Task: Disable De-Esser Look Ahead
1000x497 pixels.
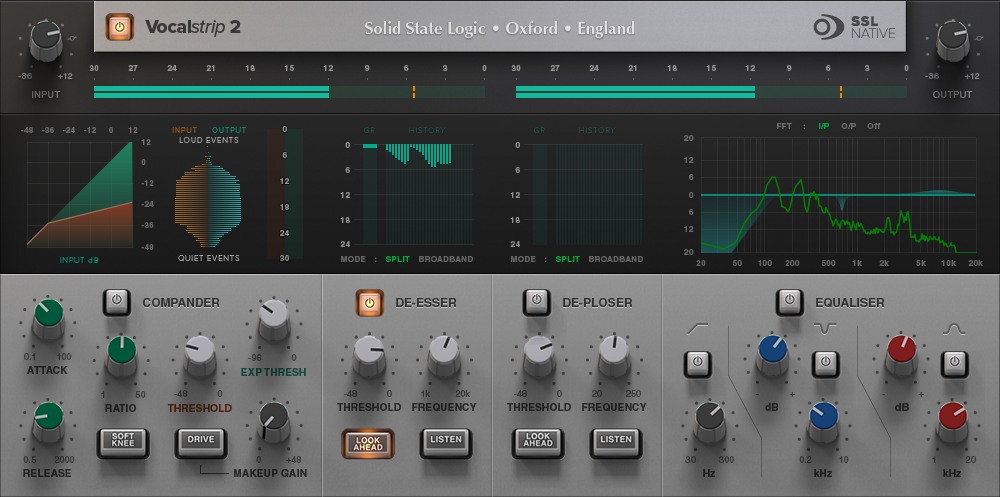Action: 367,440
